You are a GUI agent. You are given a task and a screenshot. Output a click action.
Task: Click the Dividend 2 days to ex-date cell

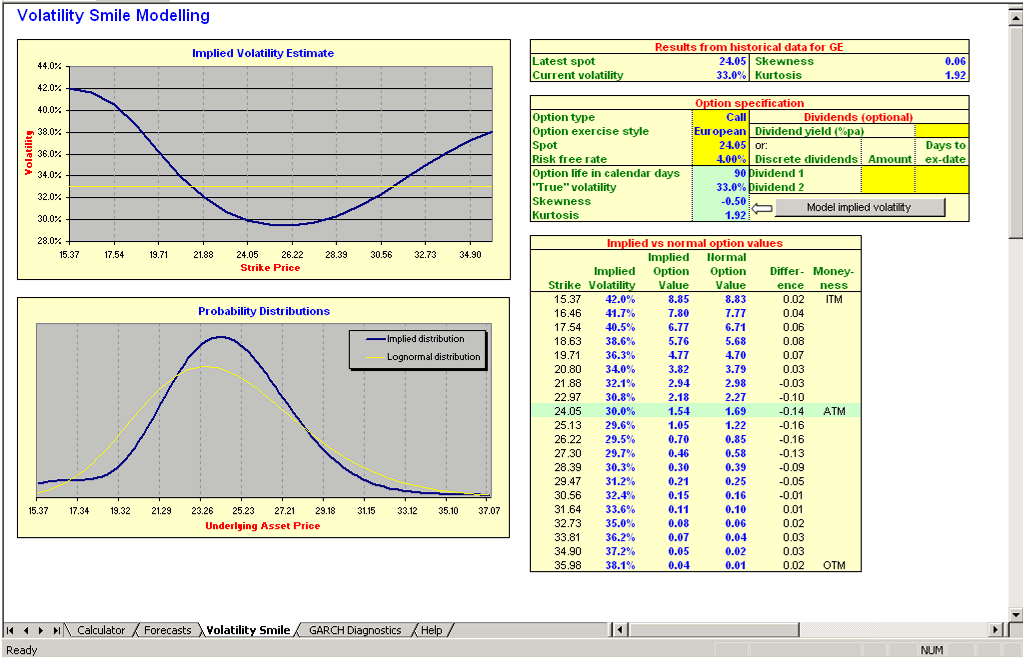(x=942, y=187)
